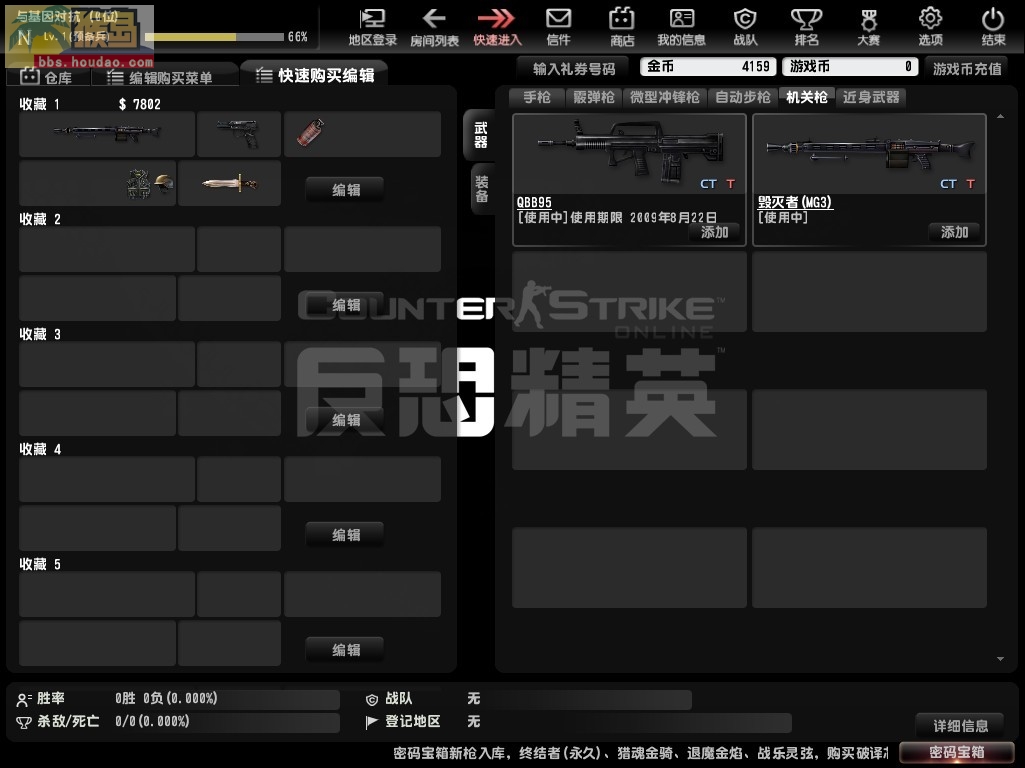Add 毁灭者 (MG3) with its 添加 button
This screenshot has width=1025, height=768.
pos(954,232)
